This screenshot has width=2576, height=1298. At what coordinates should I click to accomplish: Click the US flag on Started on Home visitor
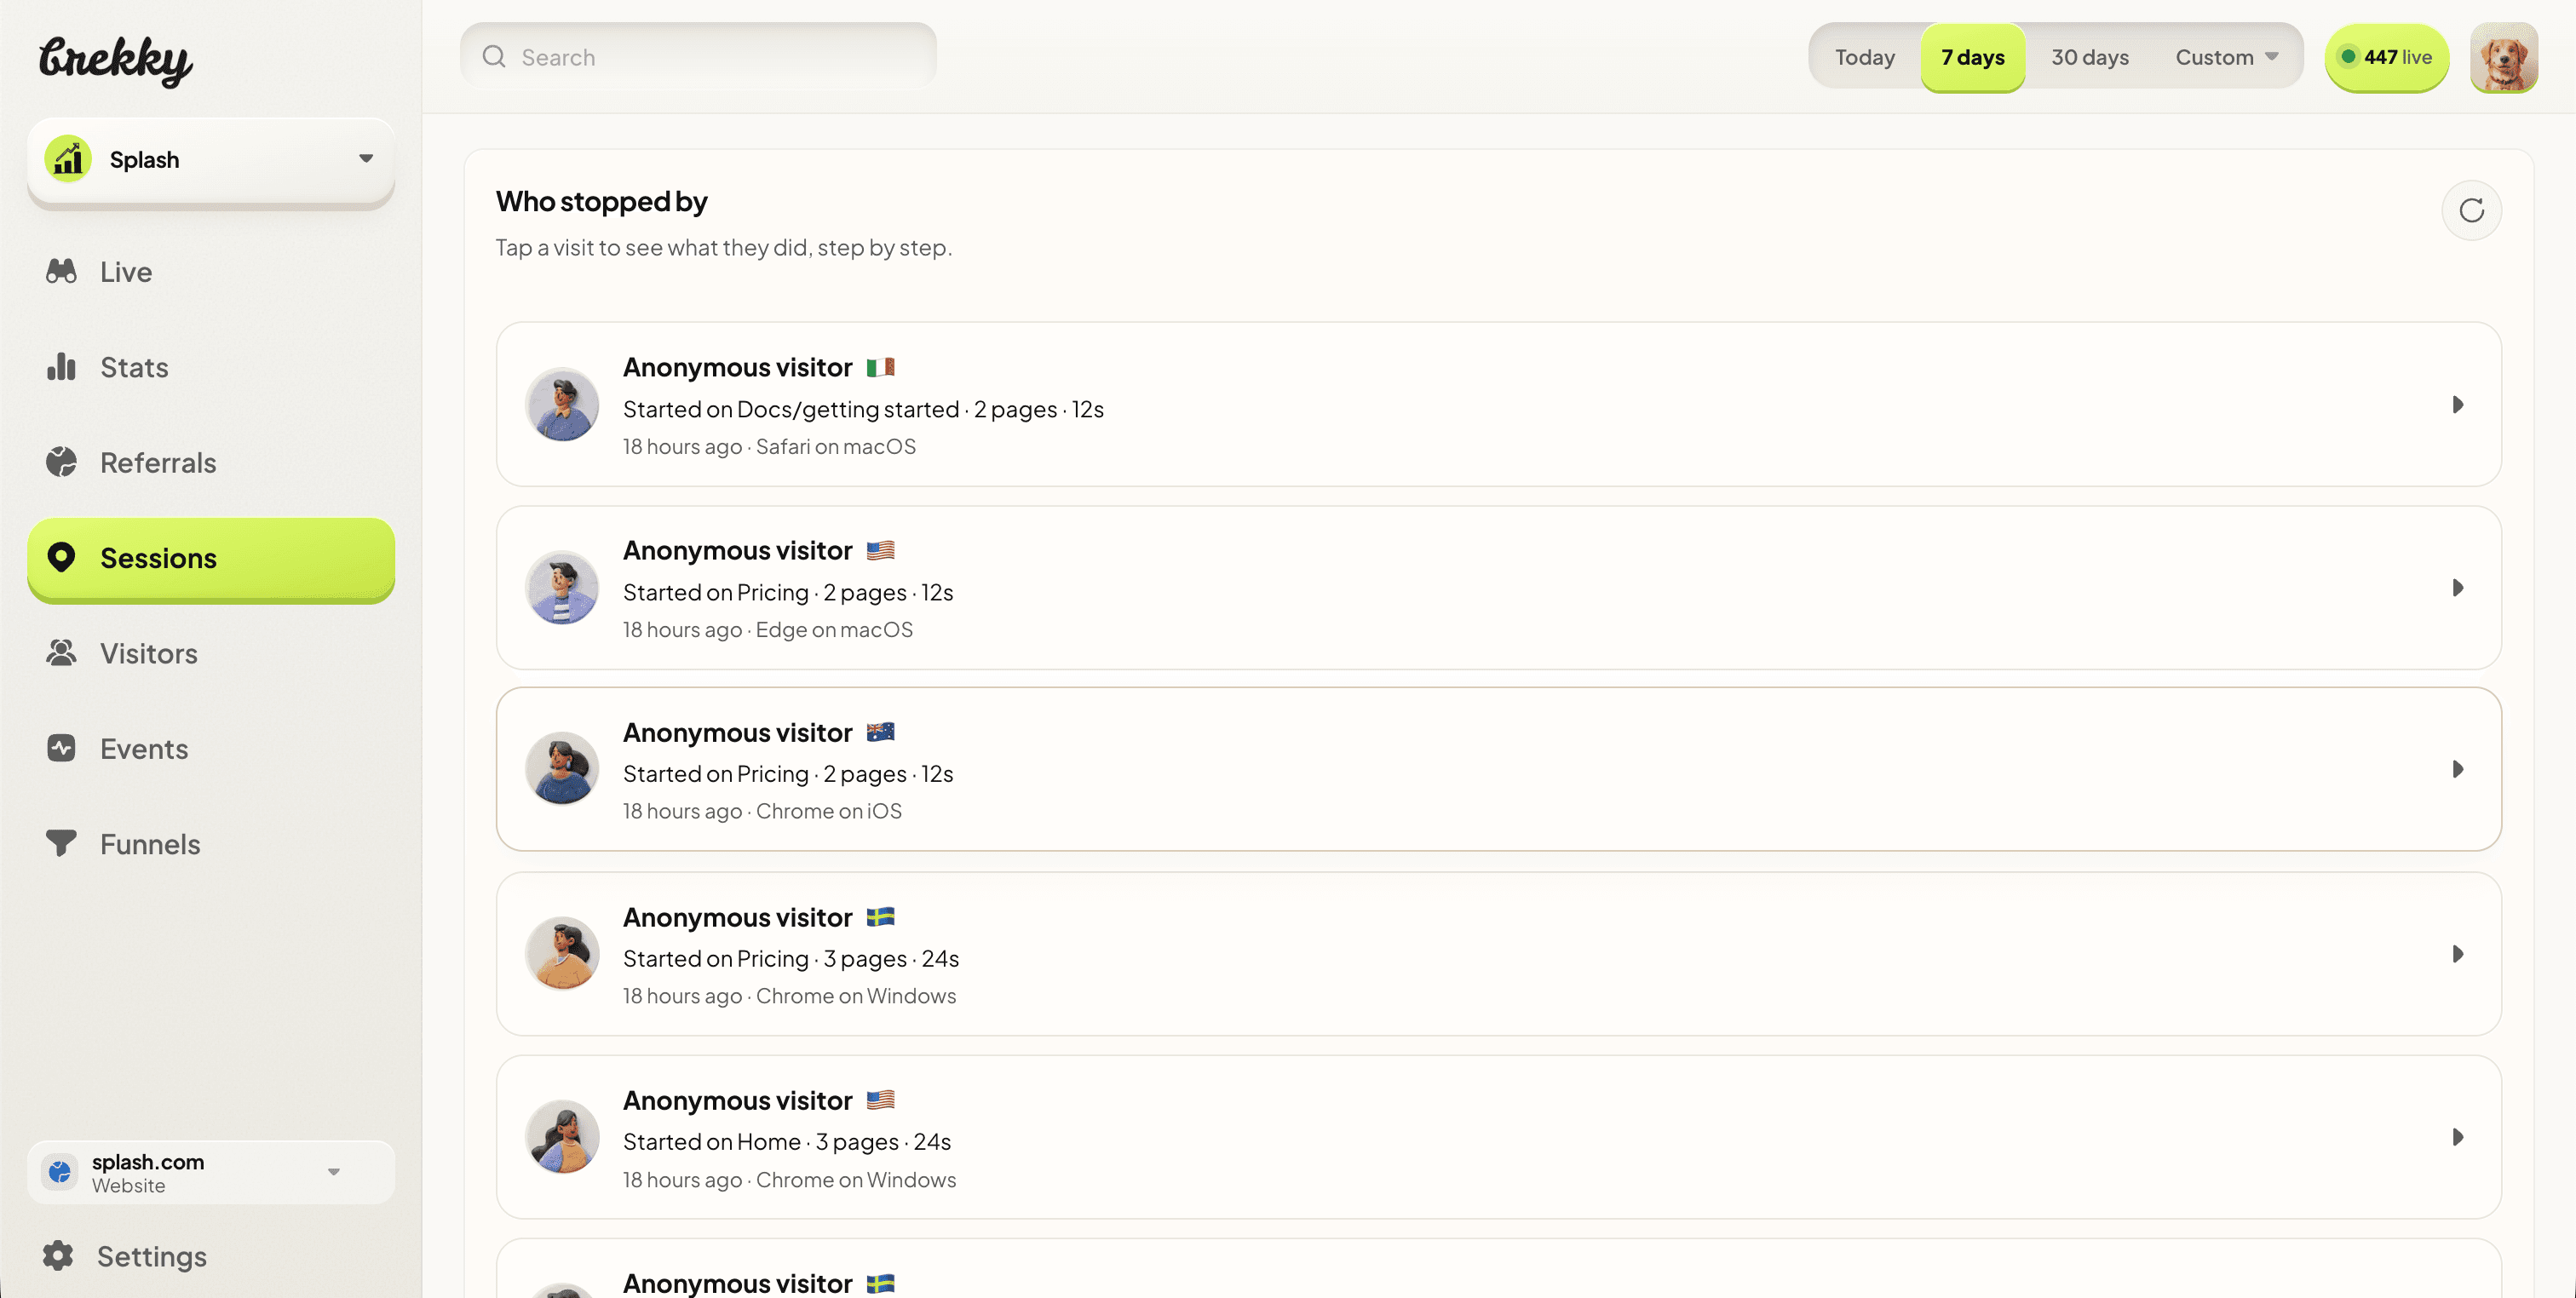coord(880,1100)
